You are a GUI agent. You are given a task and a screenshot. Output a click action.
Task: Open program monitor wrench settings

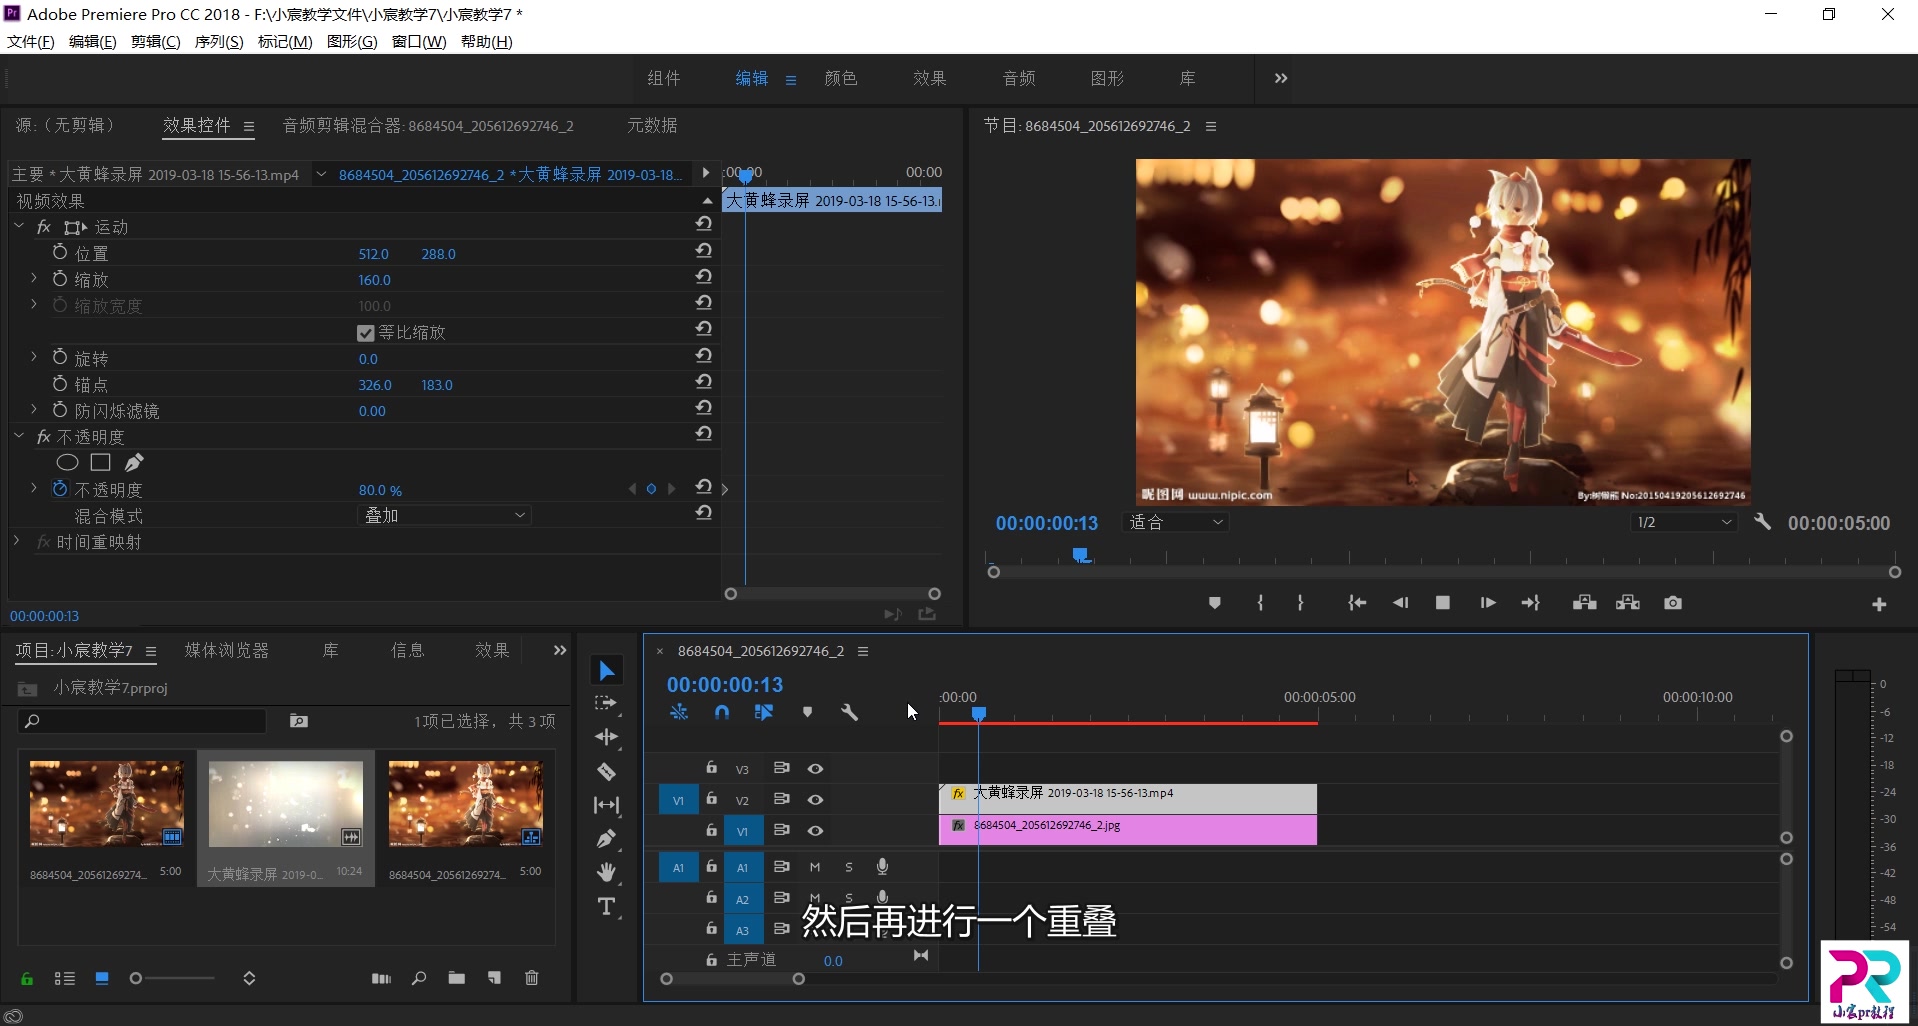(x=1762, y=522)
